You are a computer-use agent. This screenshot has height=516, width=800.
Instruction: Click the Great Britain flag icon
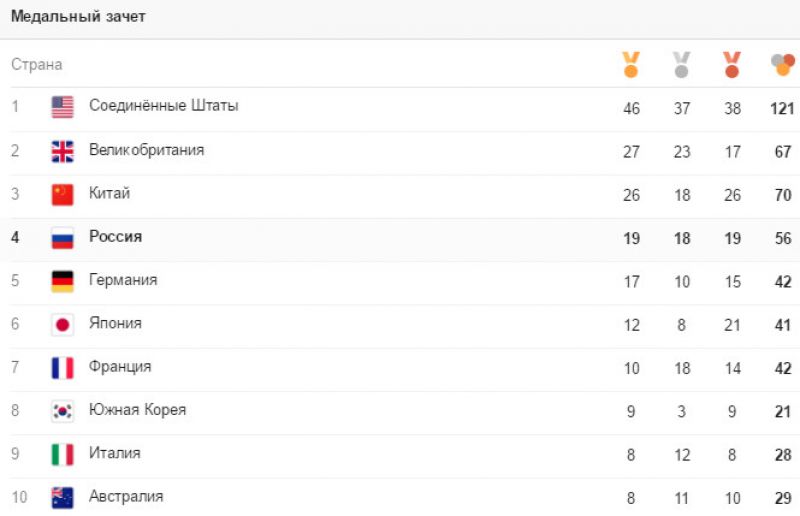pyautogui.click(x=63, y=151)
